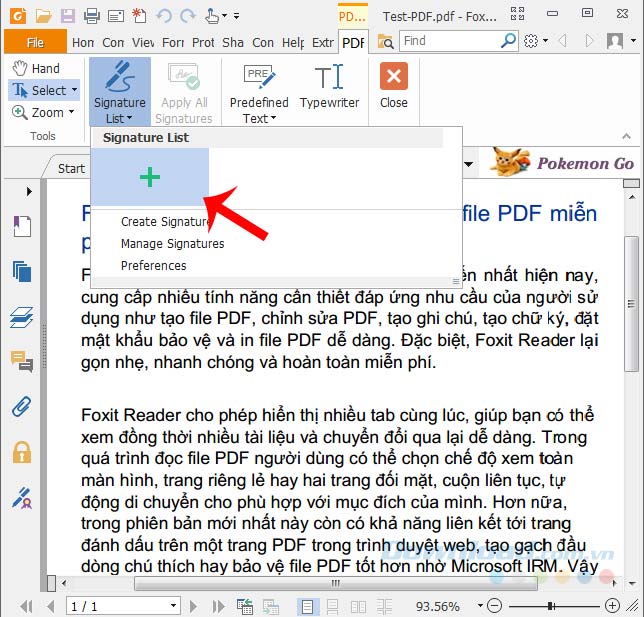
Task: Open the Predefined Text tool
Action: (259, 93)
